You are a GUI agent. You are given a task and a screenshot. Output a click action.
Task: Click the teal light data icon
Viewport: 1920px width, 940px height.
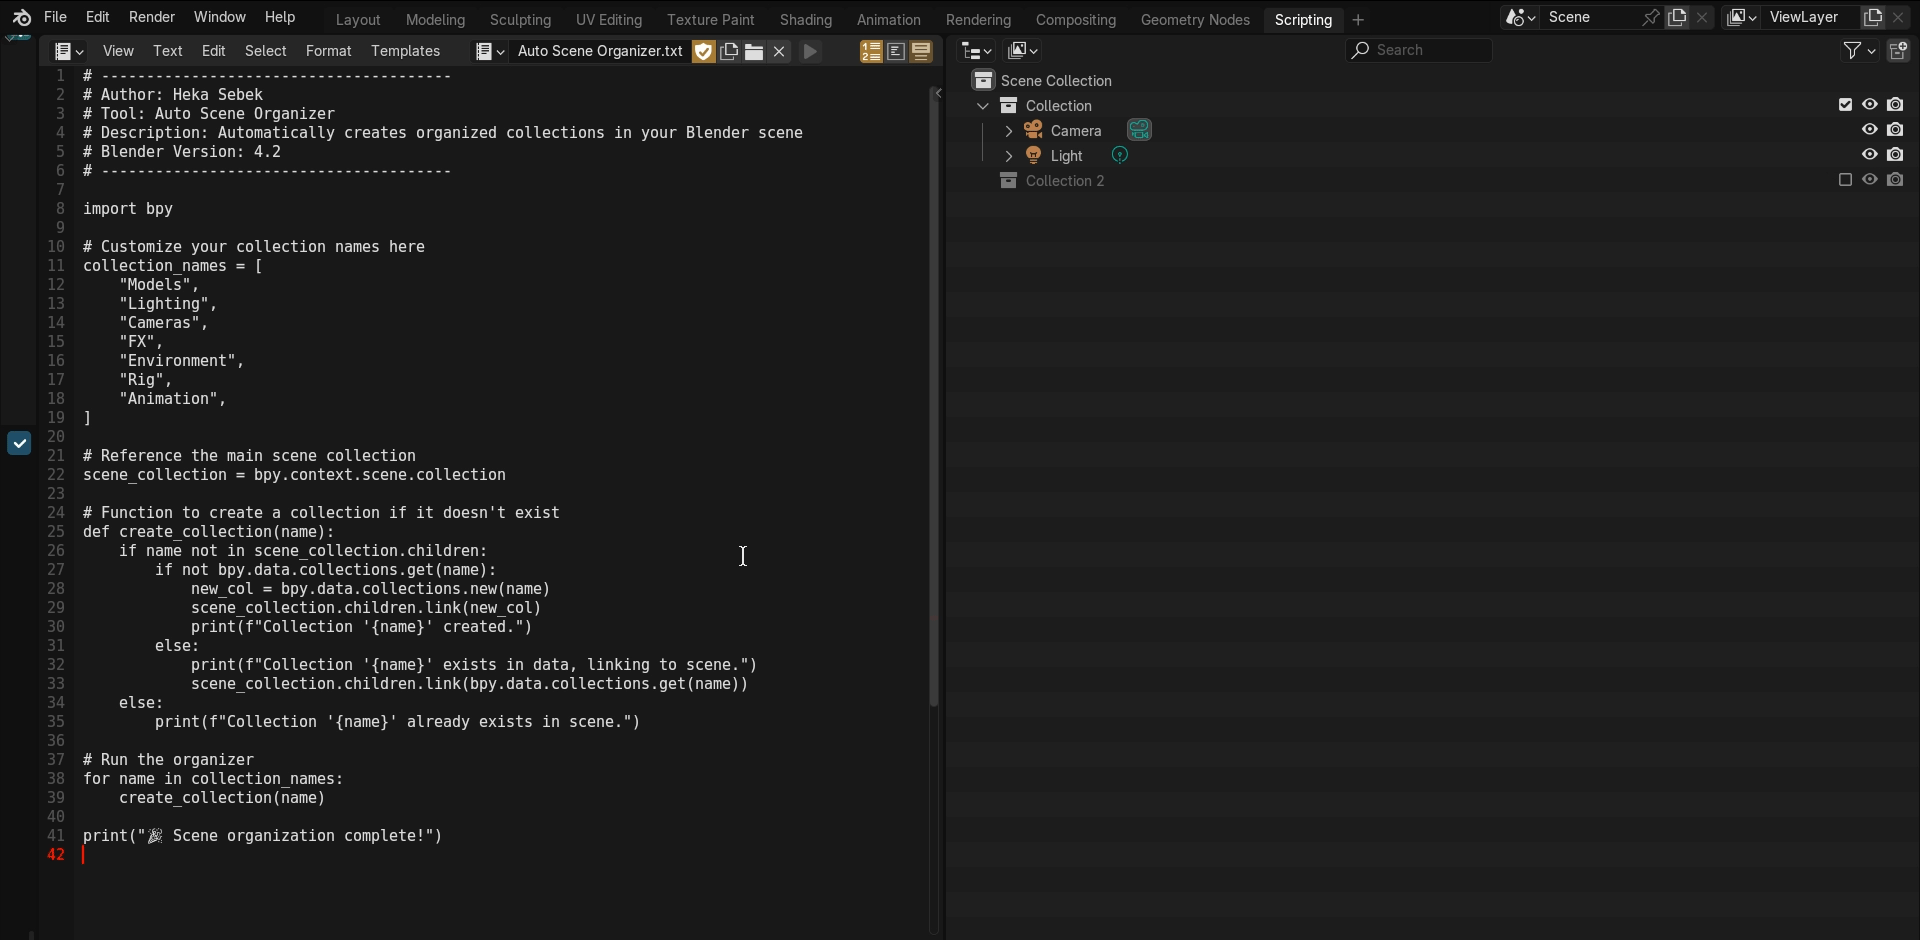1120,155
